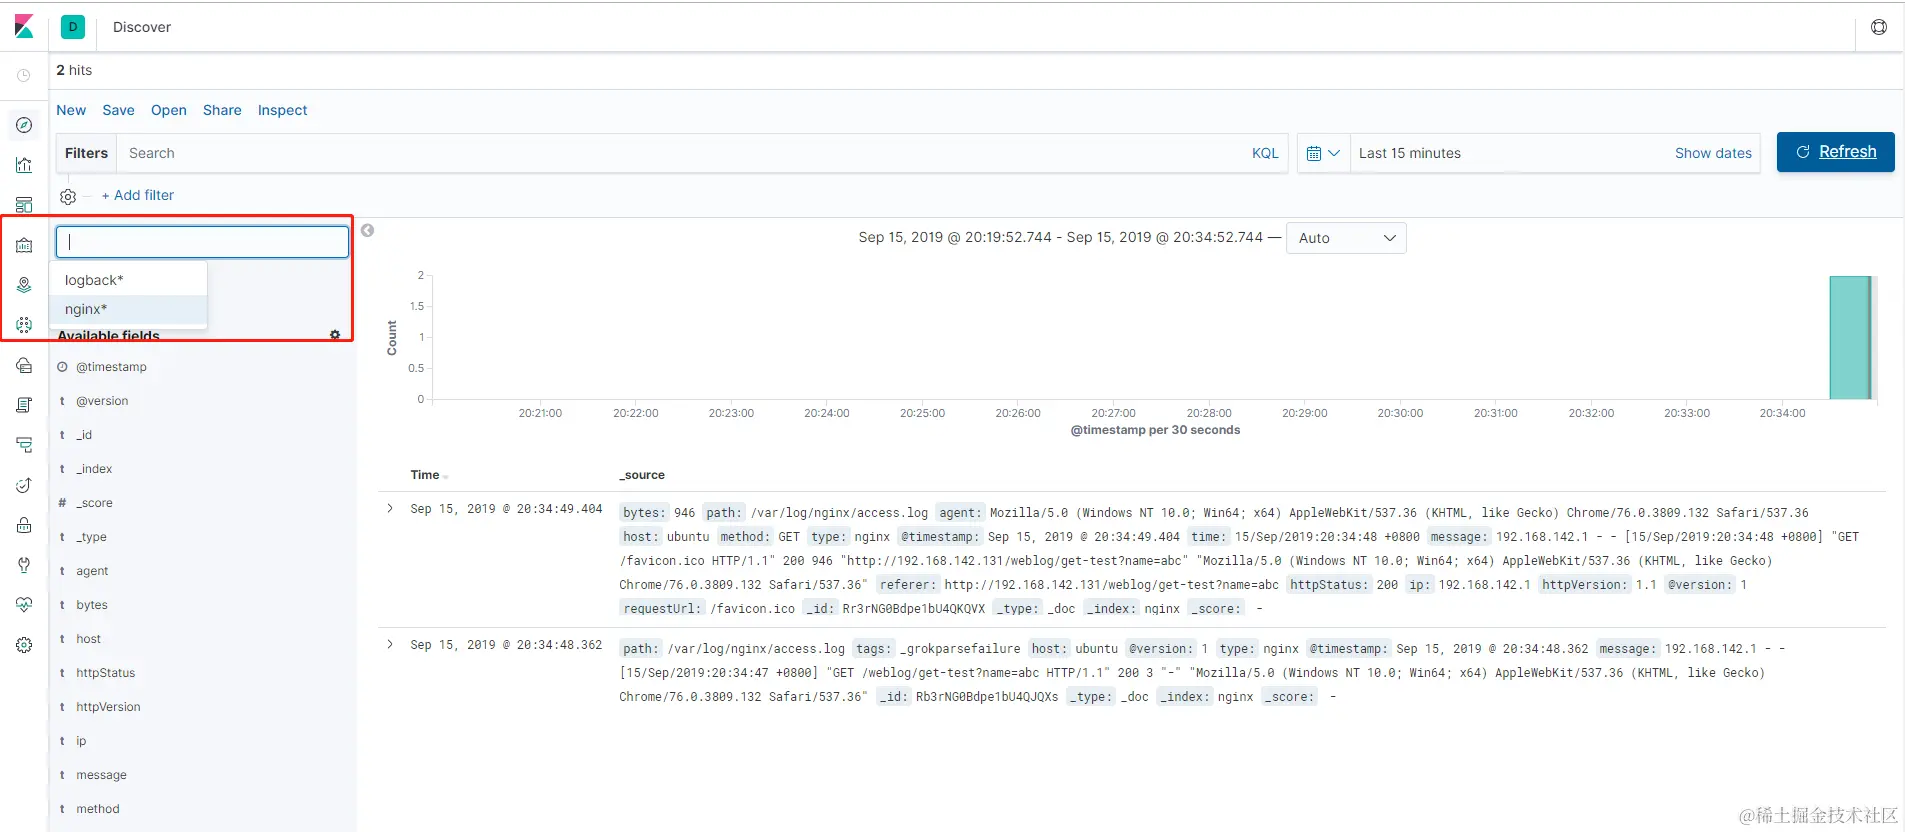The image size is (1905, 832).
Task: Open the recently viewed clock icon
Action: [24, 75]
